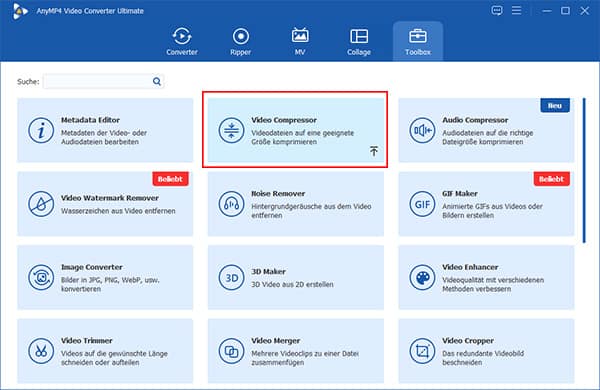Open the MV tab
This screenshot has height=390, width=600.
pos(300,41)
